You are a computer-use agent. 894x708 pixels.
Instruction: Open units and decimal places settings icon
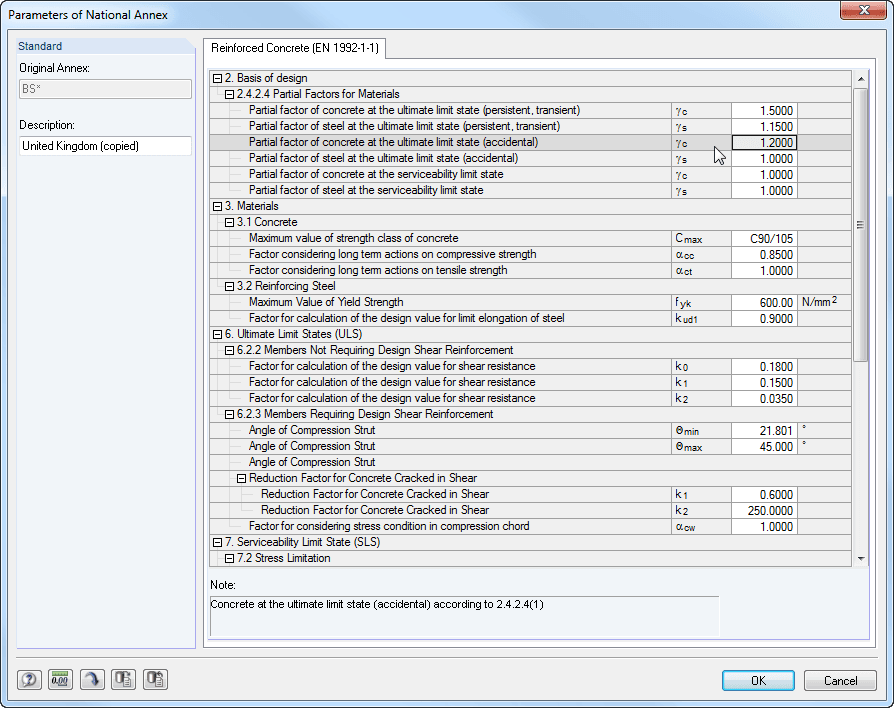coord(60,679)
